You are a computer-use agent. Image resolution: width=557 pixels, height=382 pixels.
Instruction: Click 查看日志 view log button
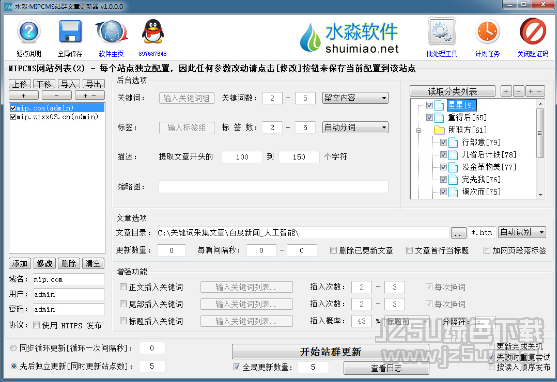tap(386, 368)
